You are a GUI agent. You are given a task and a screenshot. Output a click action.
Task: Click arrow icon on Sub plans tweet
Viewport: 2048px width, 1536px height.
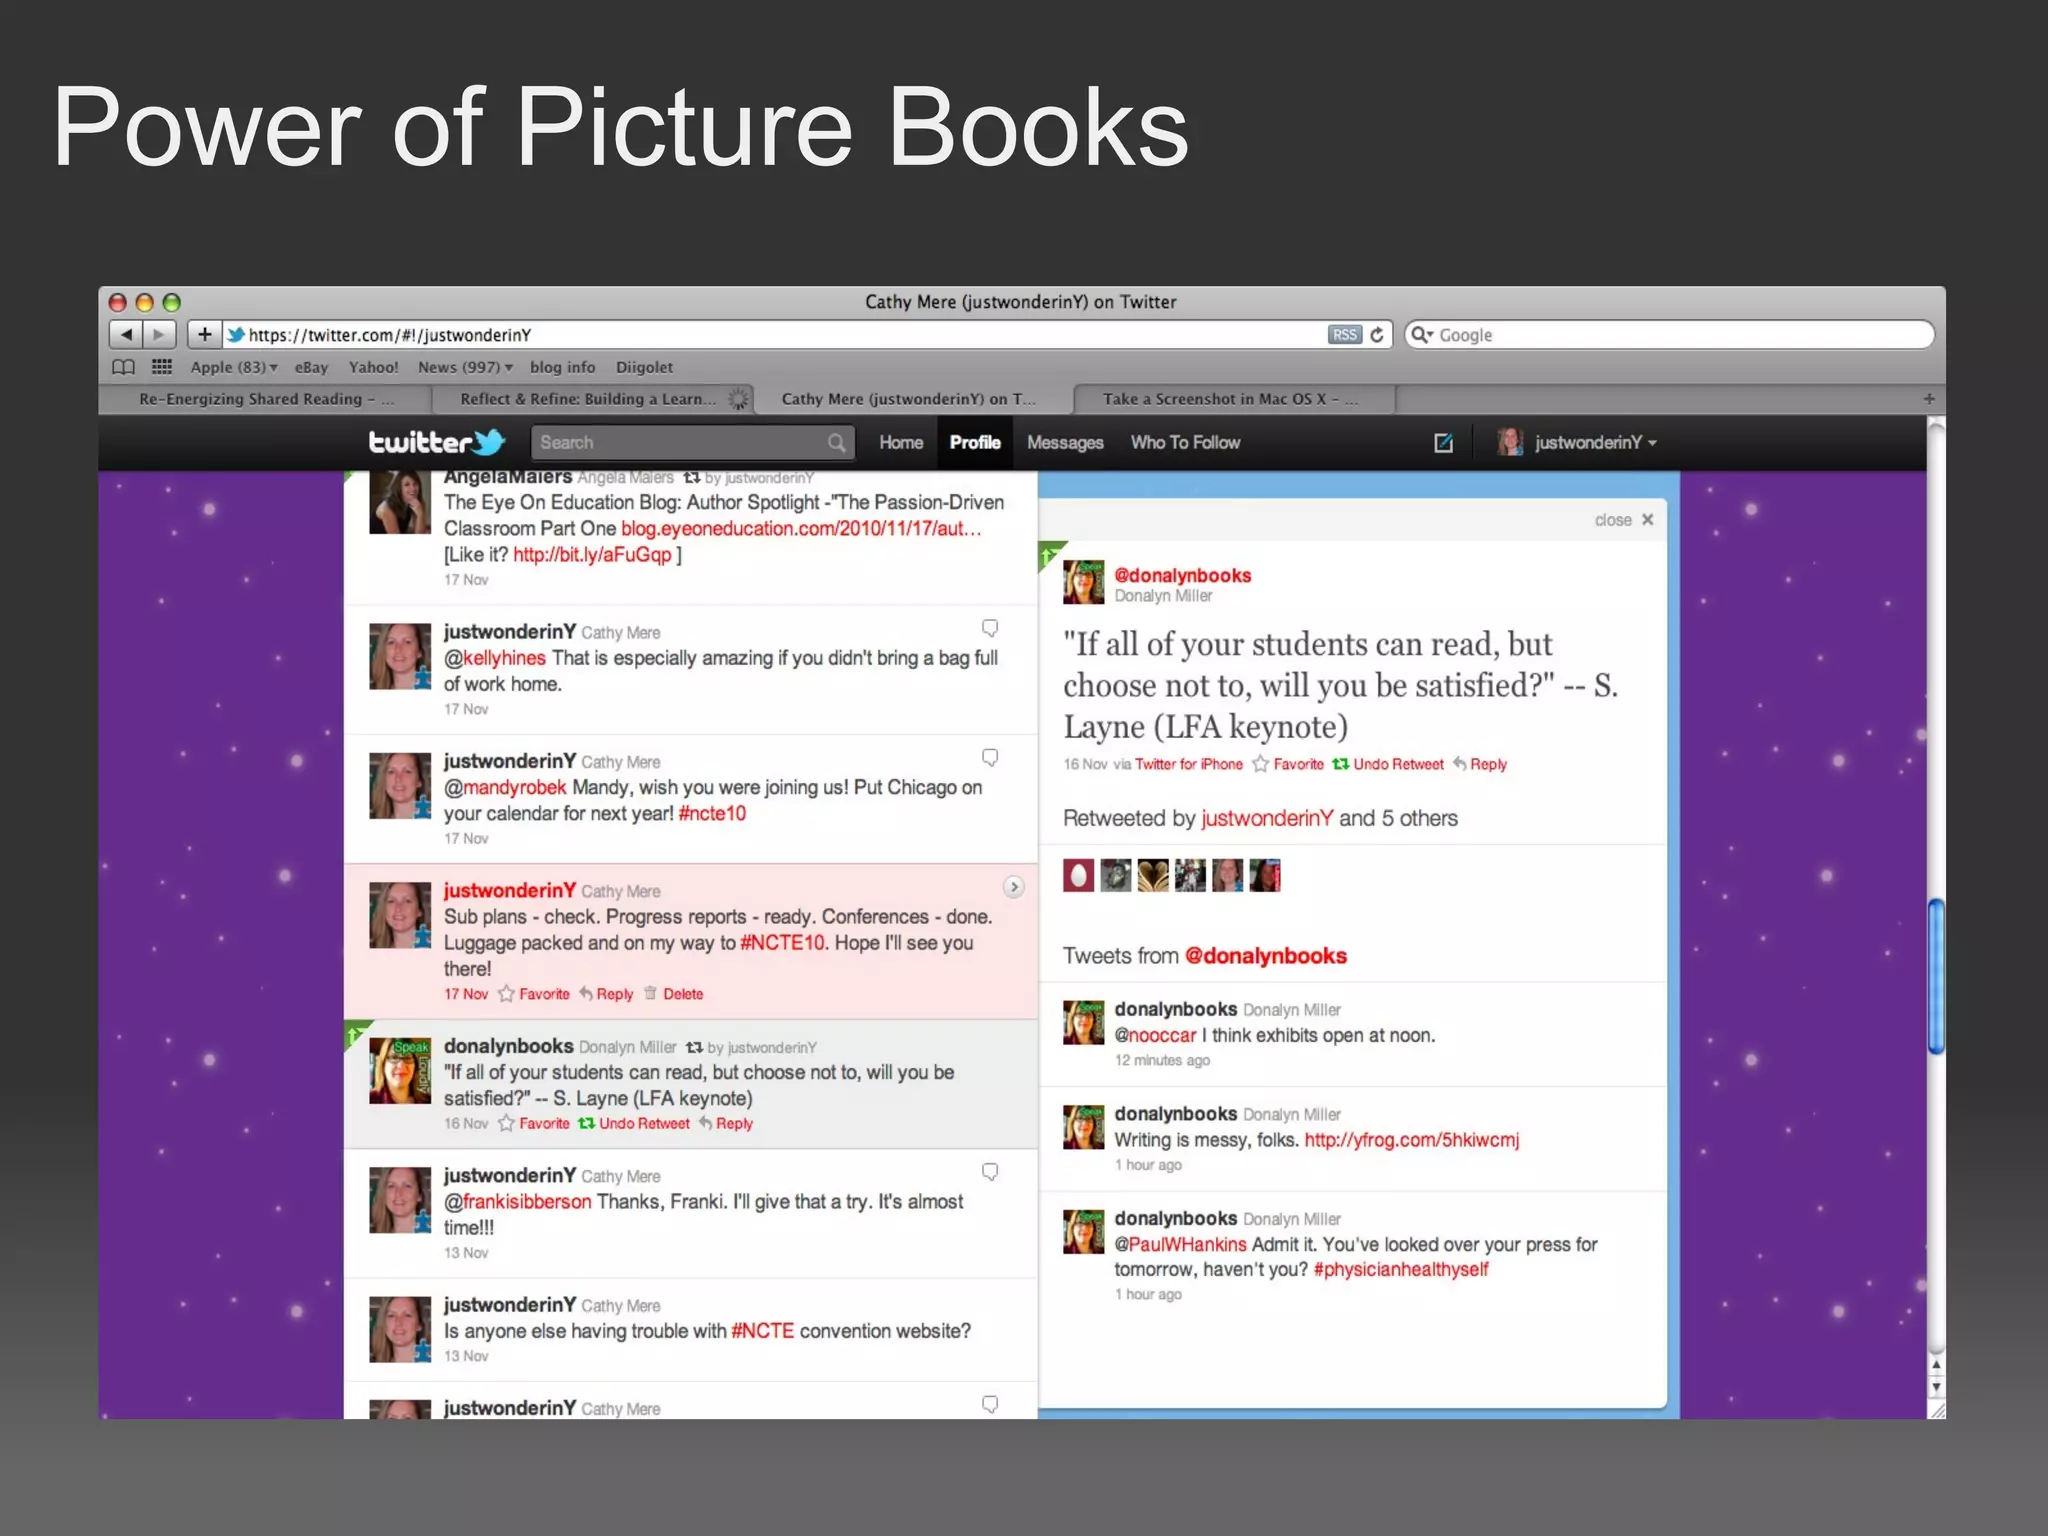tap(1013, 887)
